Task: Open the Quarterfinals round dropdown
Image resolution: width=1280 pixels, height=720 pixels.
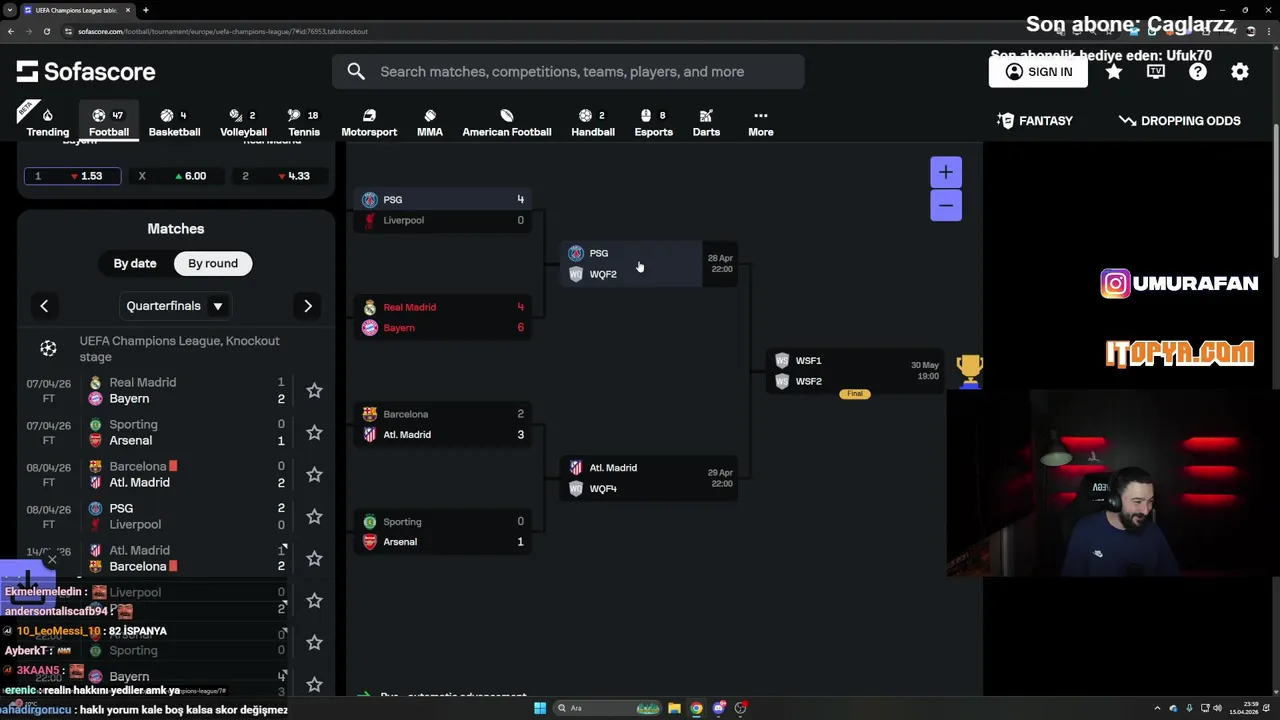Action: pos(175,306)
